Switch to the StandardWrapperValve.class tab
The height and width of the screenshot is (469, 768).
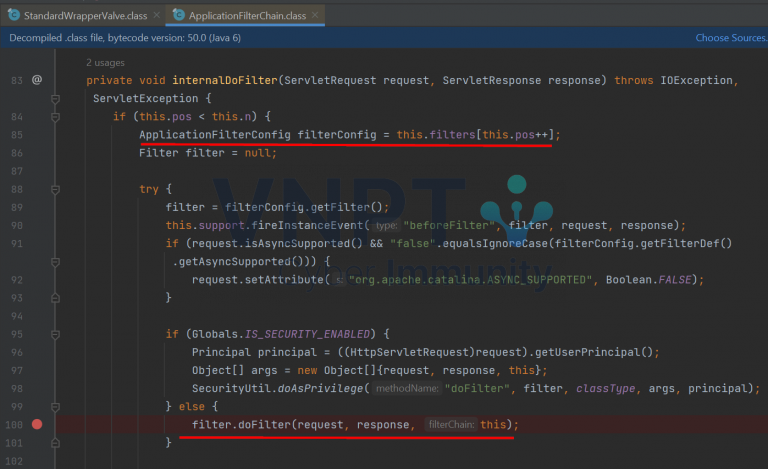(85, 15)
